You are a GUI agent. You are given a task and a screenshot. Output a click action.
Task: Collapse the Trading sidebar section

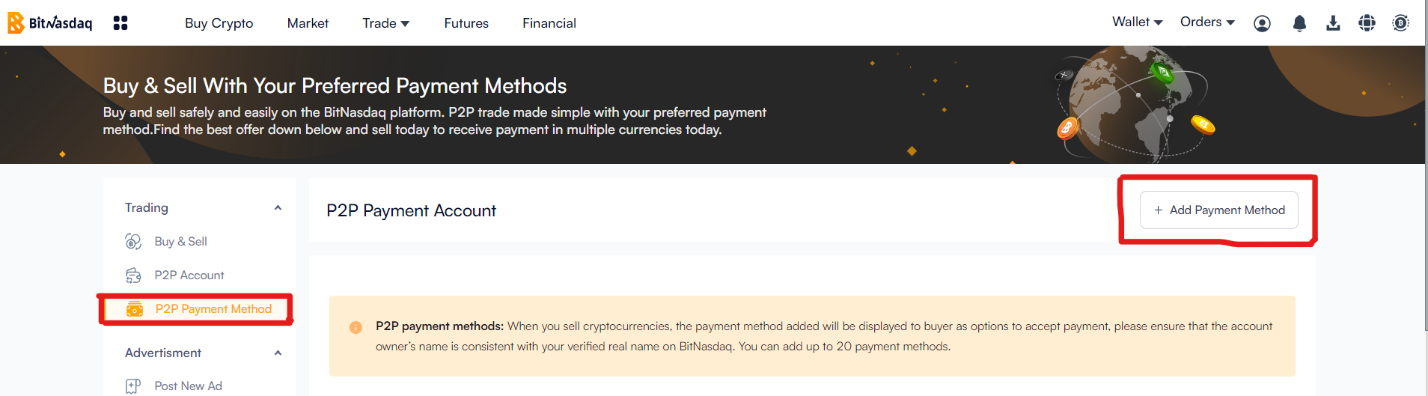(278, 208)
